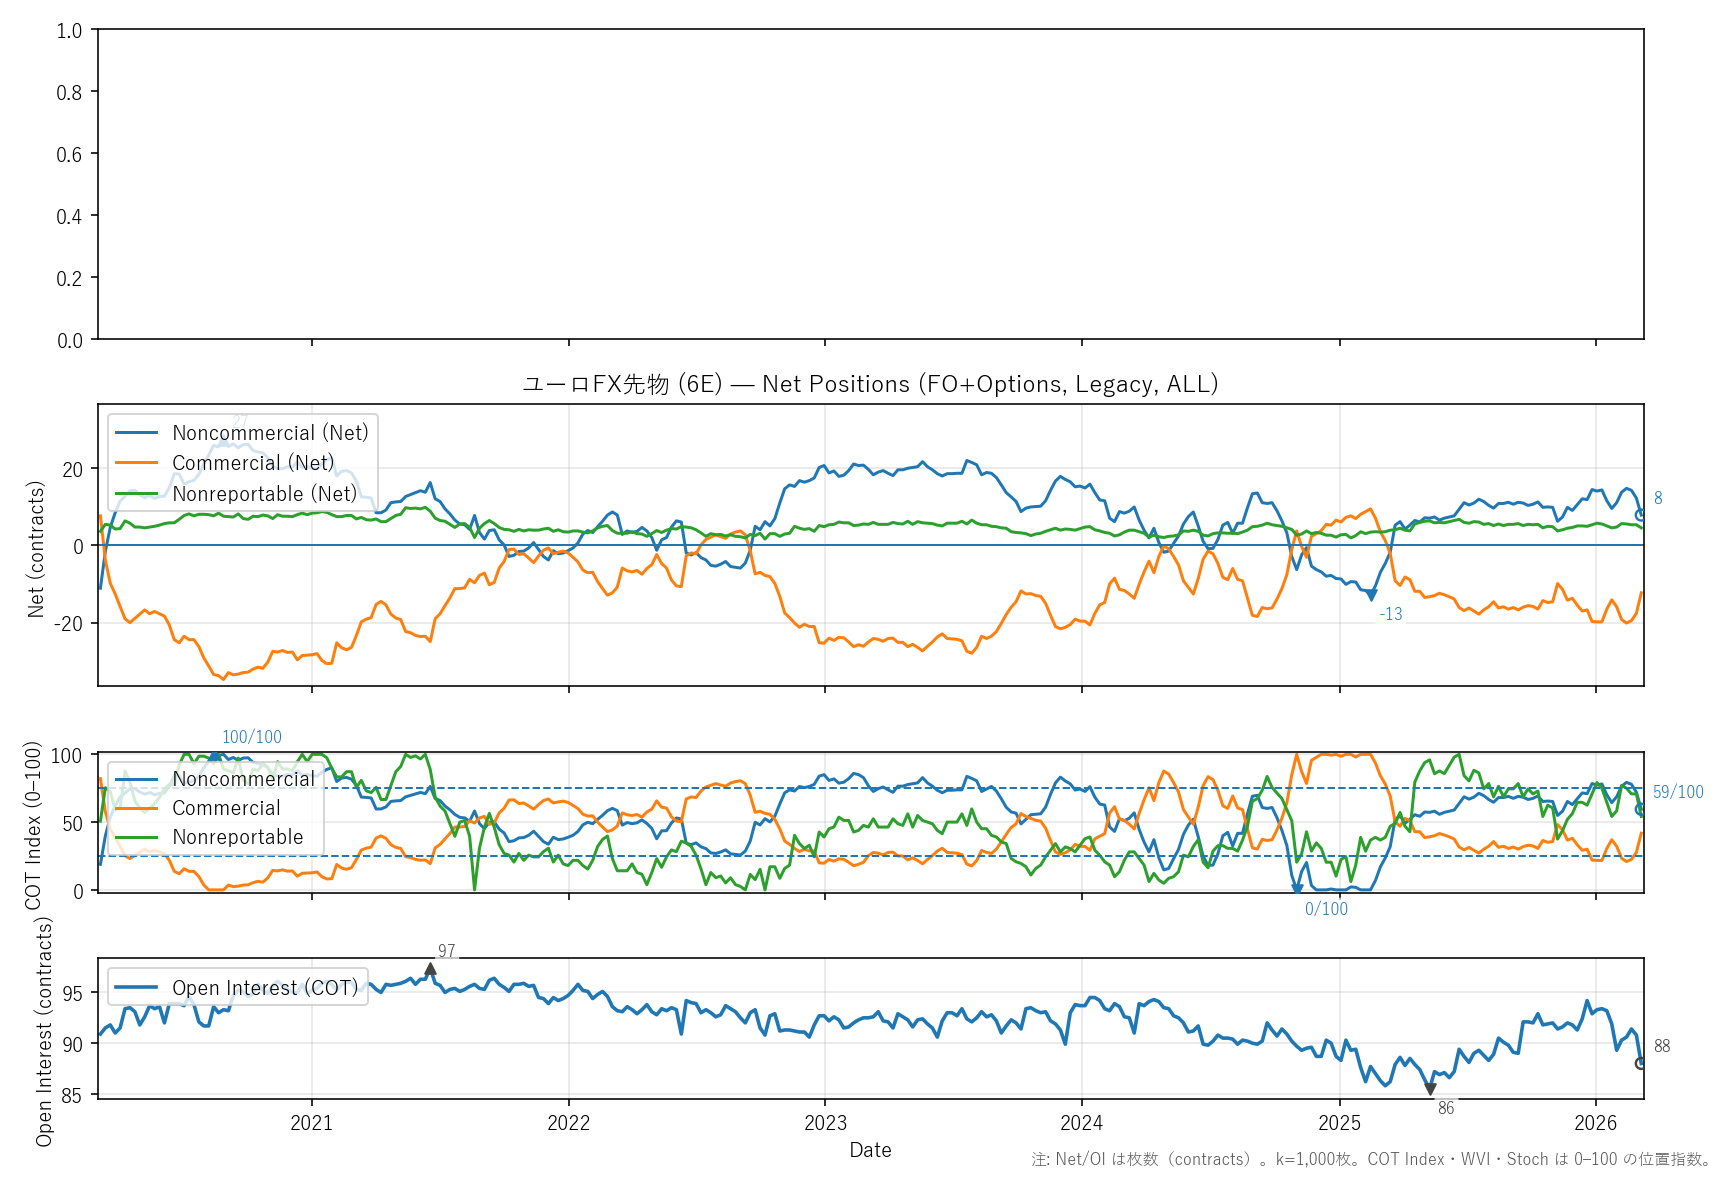Viewport: 1728px width, 1180px height.
Task: Click the circle end marker beside the 59/100 label
Action: tap(1640, 809)
